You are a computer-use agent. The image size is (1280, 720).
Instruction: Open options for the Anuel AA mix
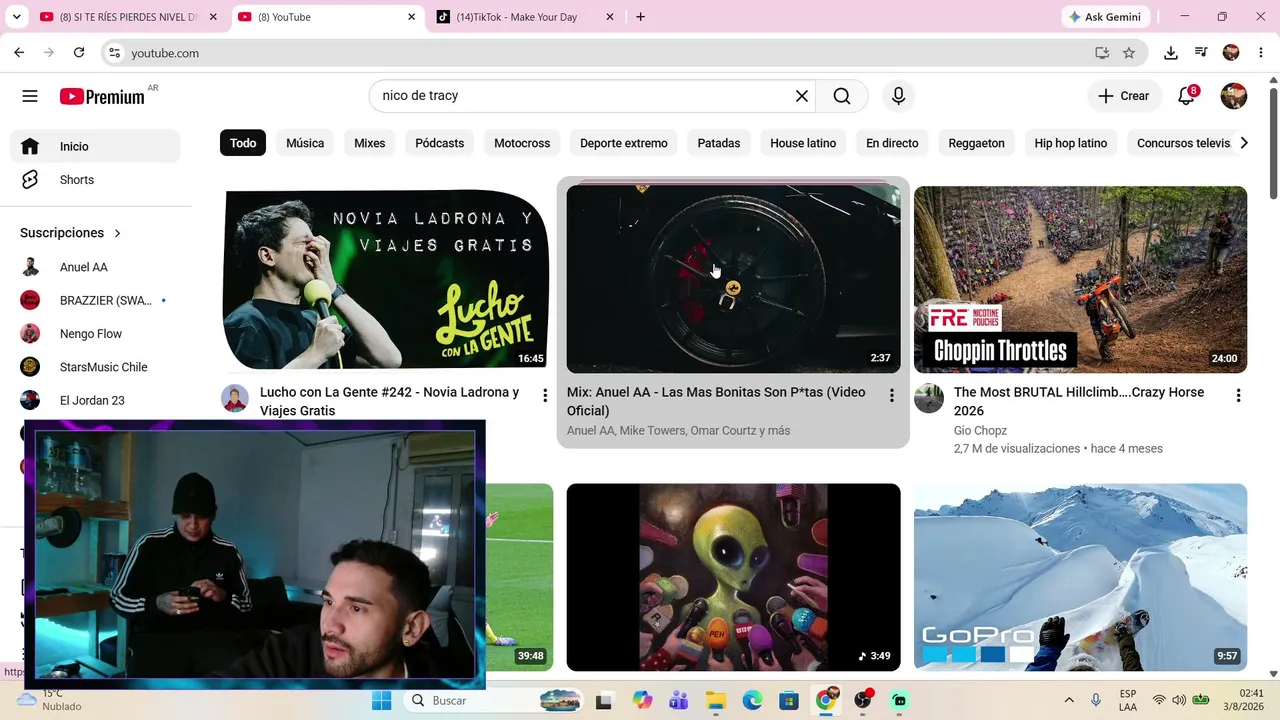[x=892, y=396]
